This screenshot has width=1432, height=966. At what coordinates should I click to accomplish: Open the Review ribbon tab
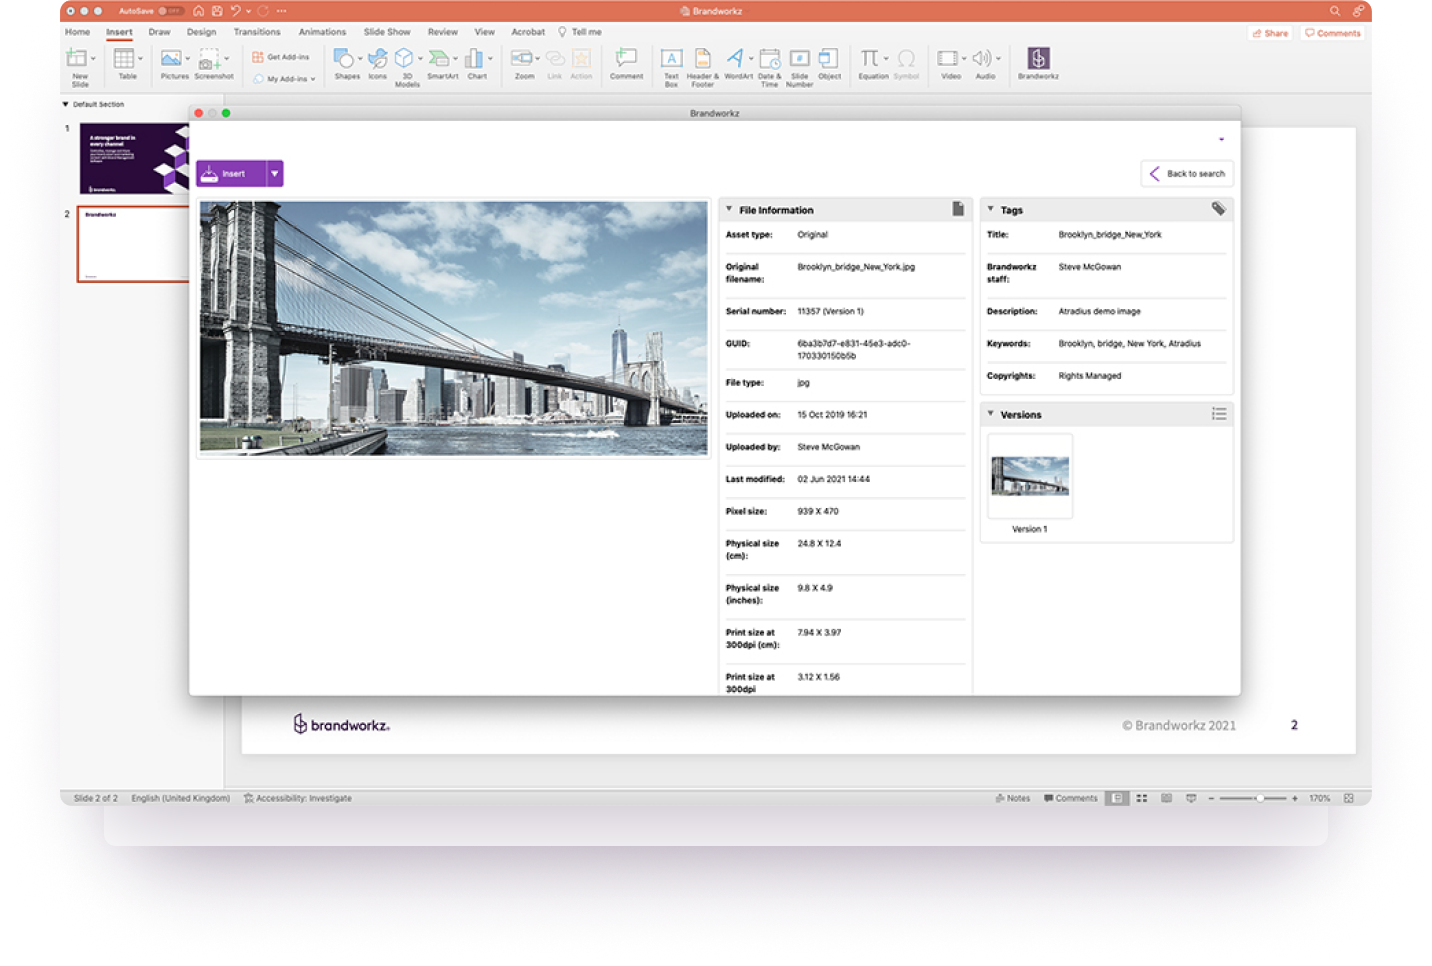(442, 32)
